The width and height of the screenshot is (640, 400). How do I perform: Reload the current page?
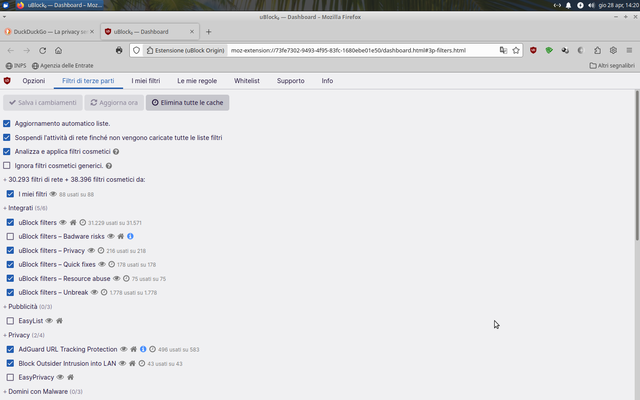tap(42, 50)
